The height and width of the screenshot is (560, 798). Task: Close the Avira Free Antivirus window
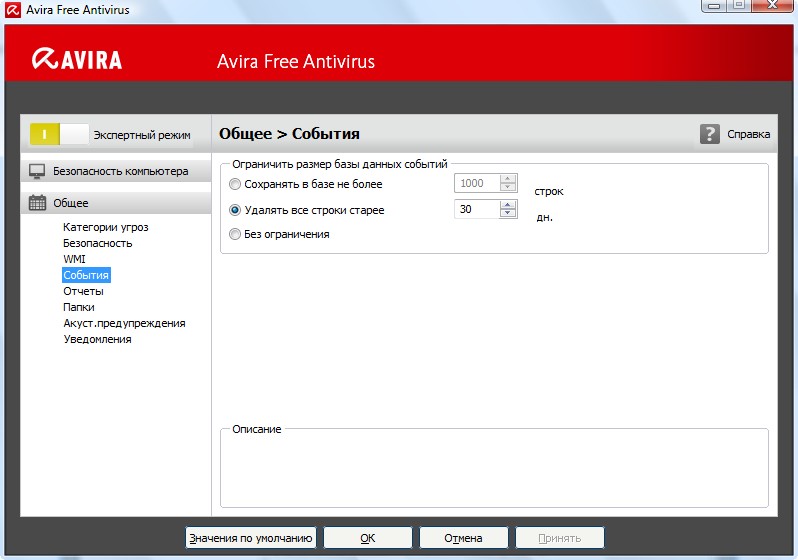pyautogui.click(x=773, y=6)
